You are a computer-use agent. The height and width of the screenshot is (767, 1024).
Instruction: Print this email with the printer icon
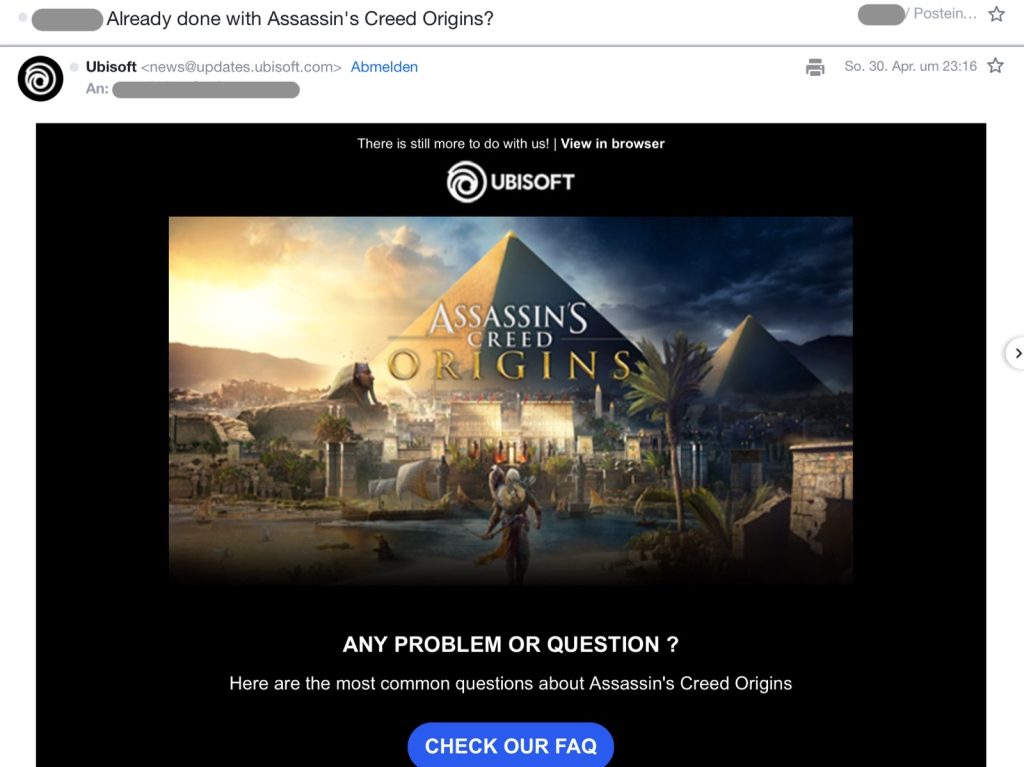(815, 67)
